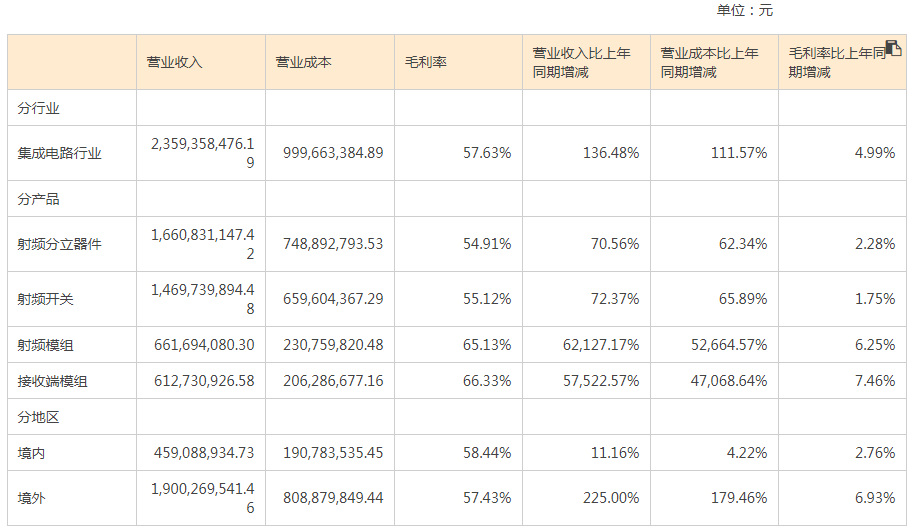Select the 集成电路行业 row label
Viewport: 912px width, 531px height.
coord(60,153)
